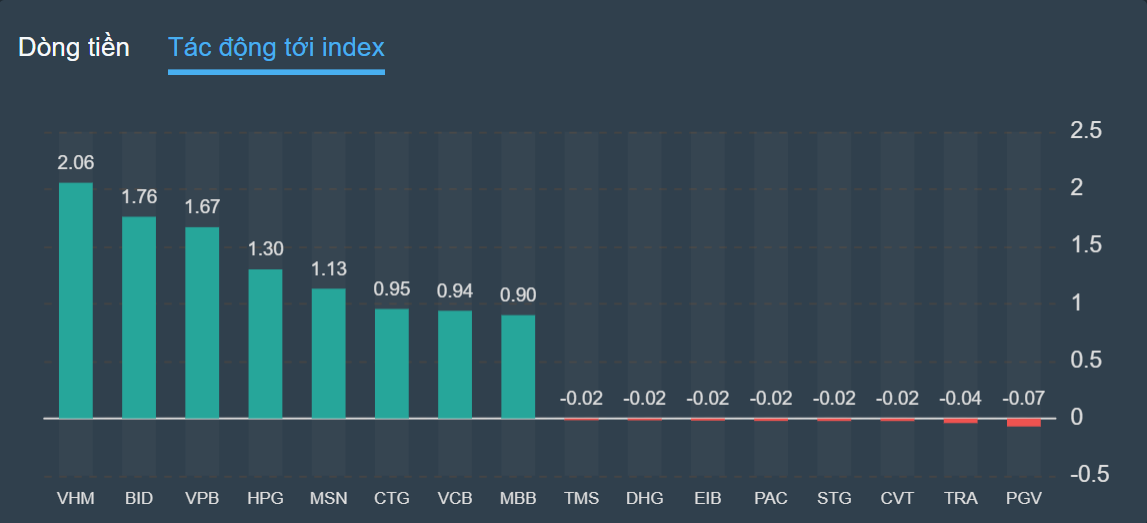The image size is (1147, 523).
Task: Click the 2.06 data label above VHM
Action: [76, 163]
